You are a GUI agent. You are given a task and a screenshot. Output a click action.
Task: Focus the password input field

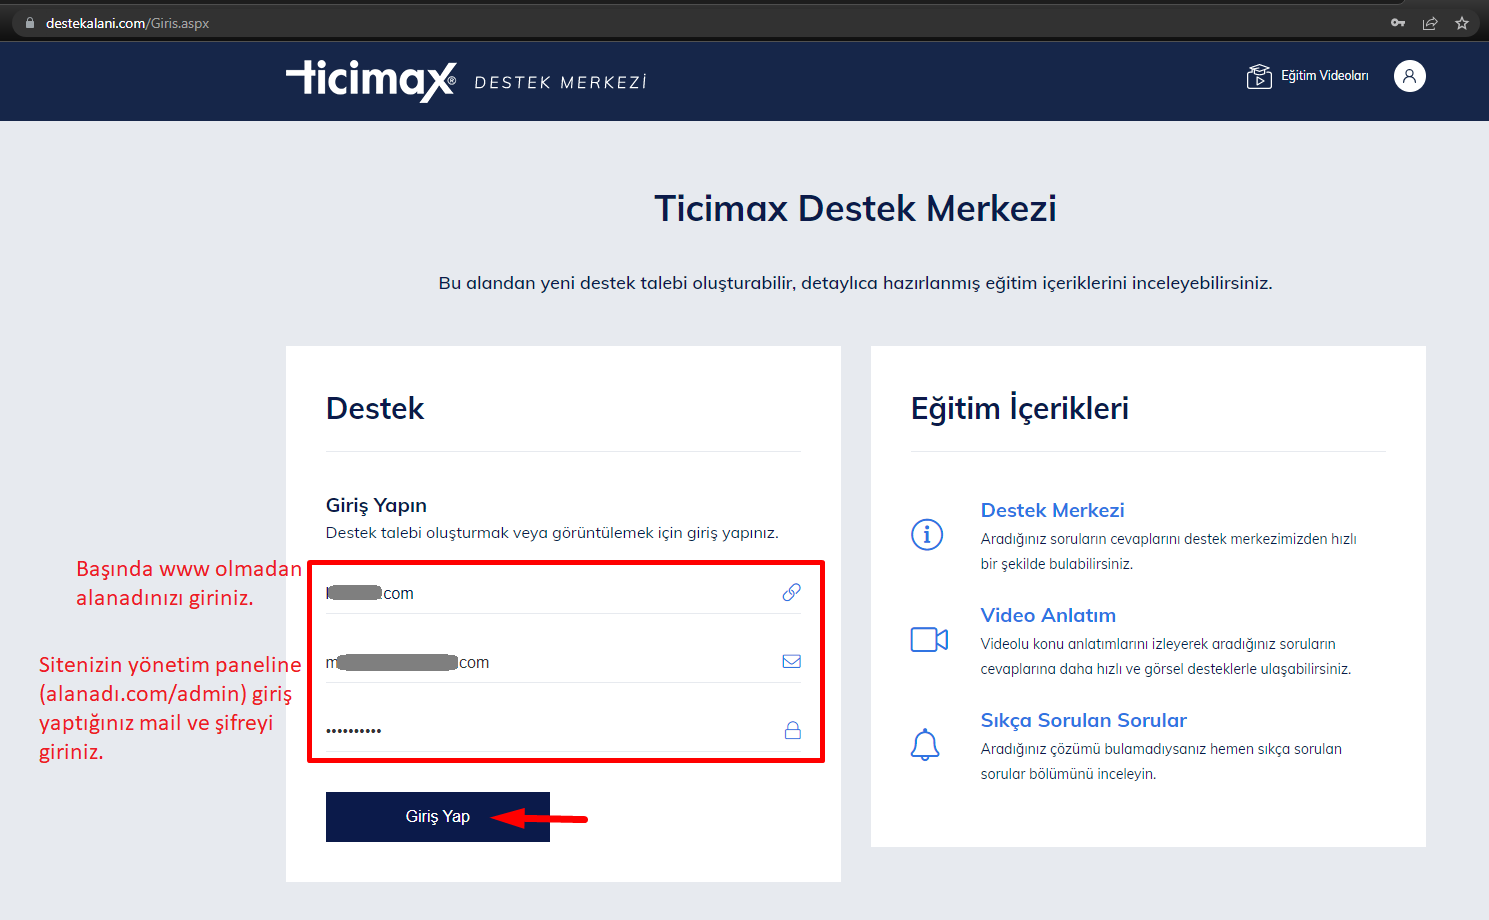563,731
